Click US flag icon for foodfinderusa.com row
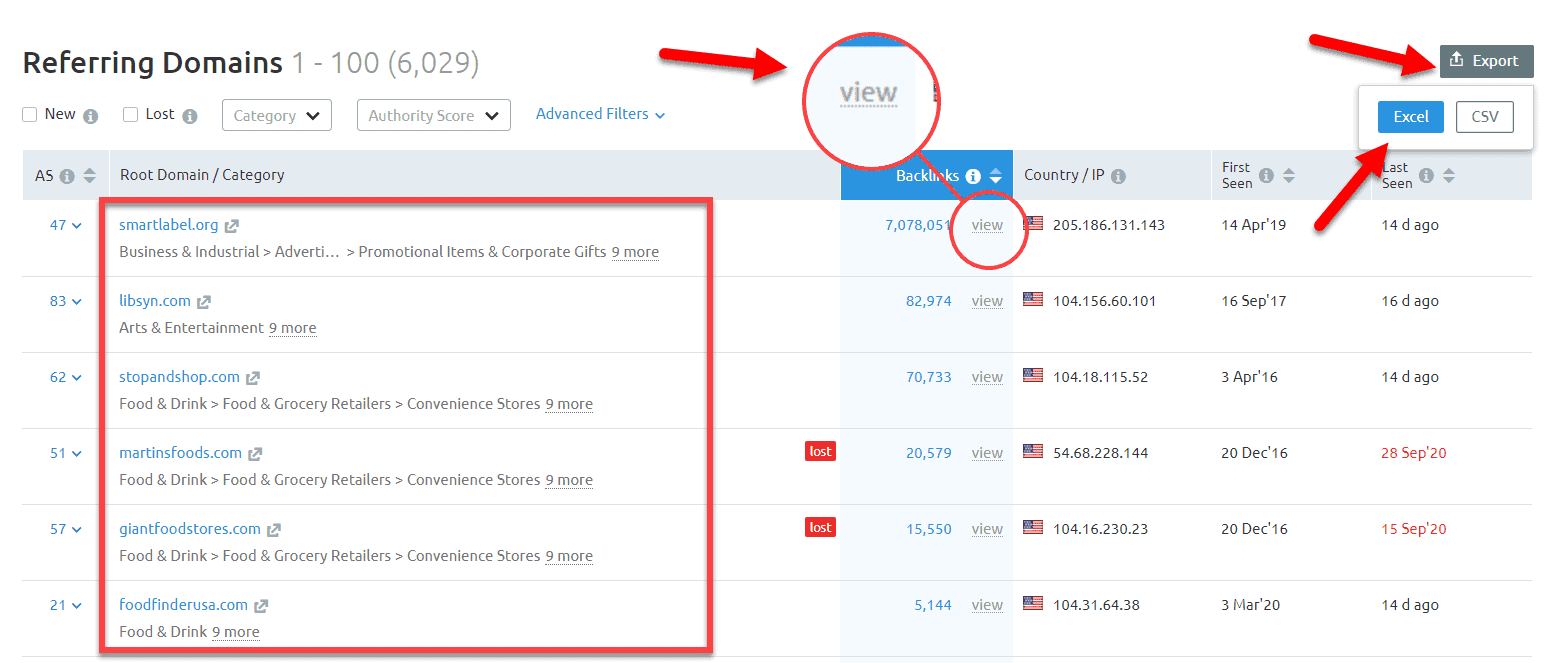Viewport: 1554px width, 663px height. pos(1033,604)
